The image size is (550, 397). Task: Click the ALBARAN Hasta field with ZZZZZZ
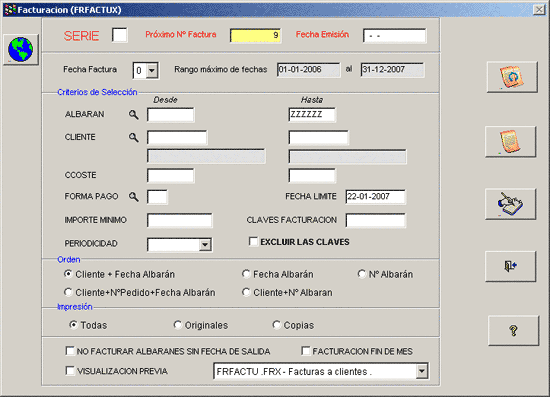point(312,115)
